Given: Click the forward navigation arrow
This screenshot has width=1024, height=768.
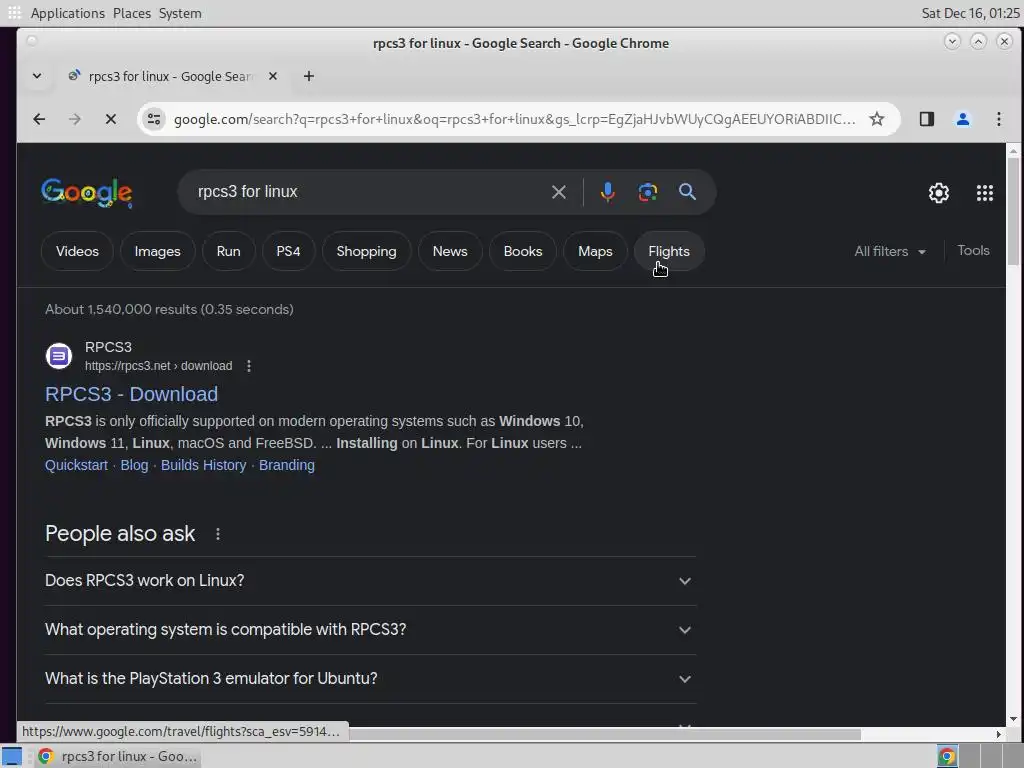Looking at the screenshot, I should [x=74, y=119].
